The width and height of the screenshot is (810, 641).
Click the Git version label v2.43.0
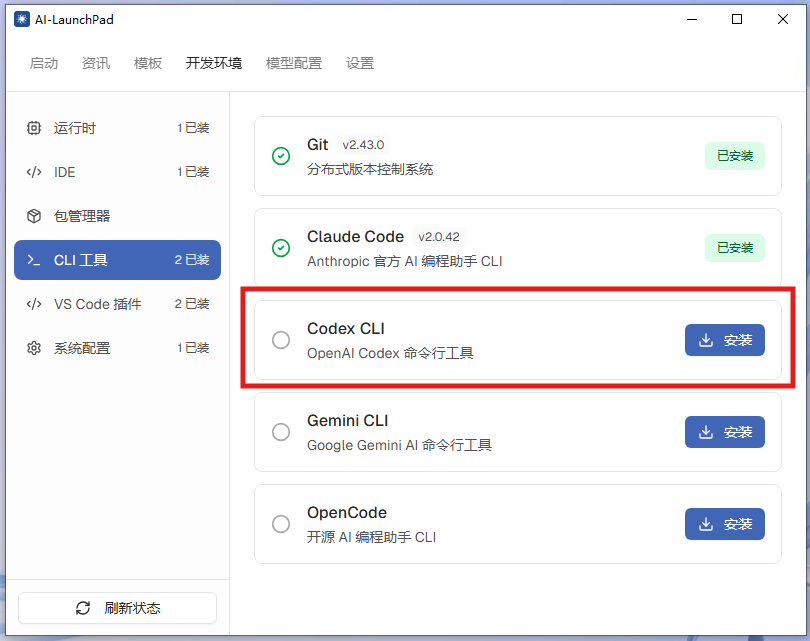(x=363, y=145)
